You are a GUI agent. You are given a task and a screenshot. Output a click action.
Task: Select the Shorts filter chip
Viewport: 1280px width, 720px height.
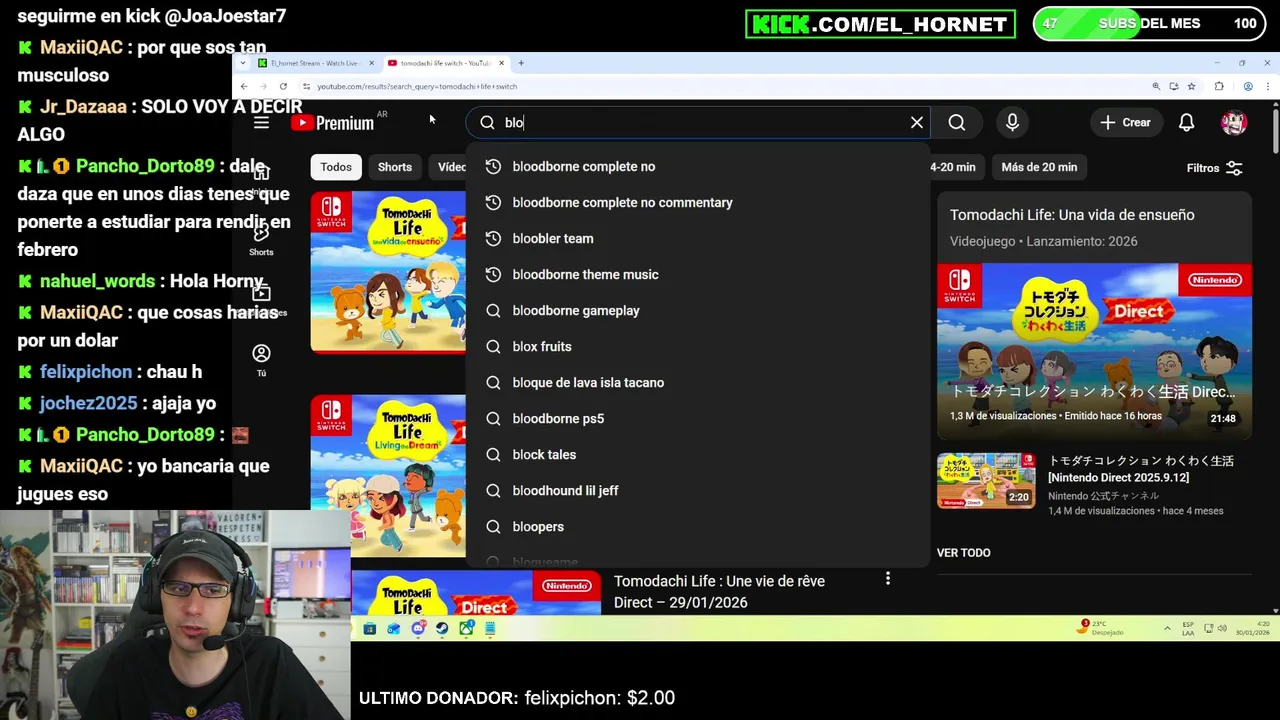pyautogui.click(x=395, y=167)
